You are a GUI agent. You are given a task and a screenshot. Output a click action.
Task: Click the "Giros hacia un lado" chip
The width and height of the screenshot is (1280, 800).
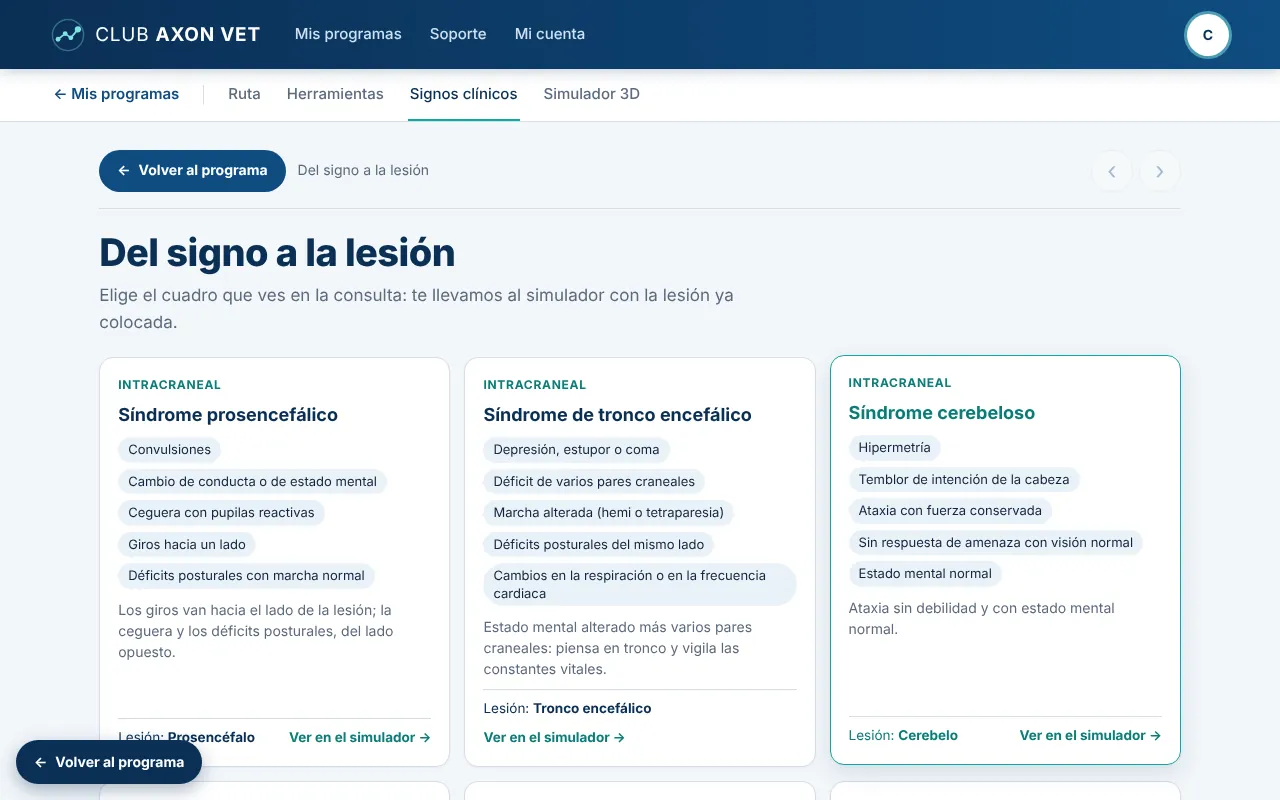click(x=187, y=545)
